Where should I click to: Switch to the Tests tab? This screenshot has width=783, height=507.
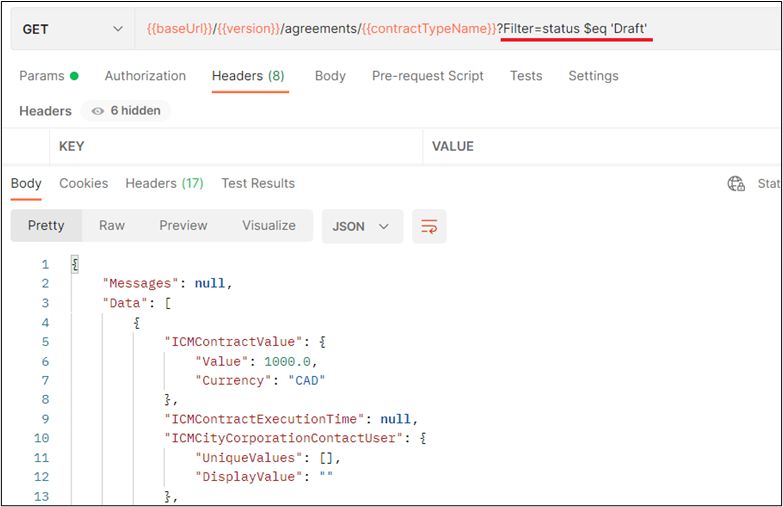click(526, 76)
